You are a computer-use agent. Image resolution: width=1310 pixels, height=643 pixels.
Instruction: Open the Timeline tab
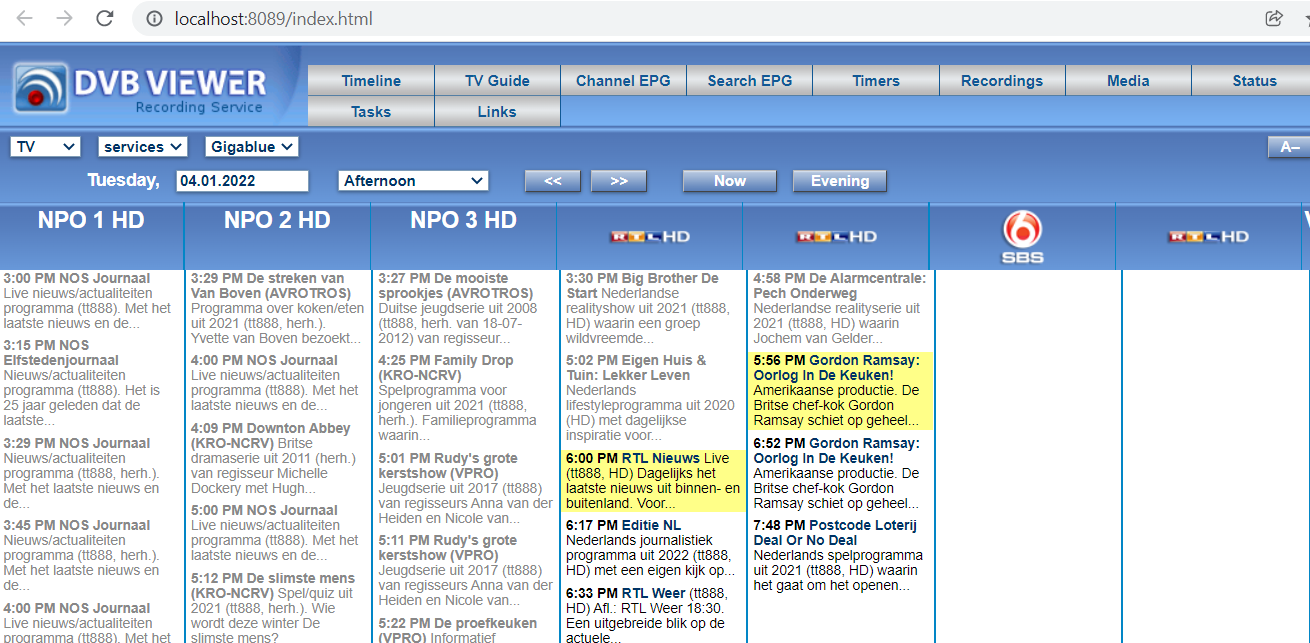click(x=371, y=81)
